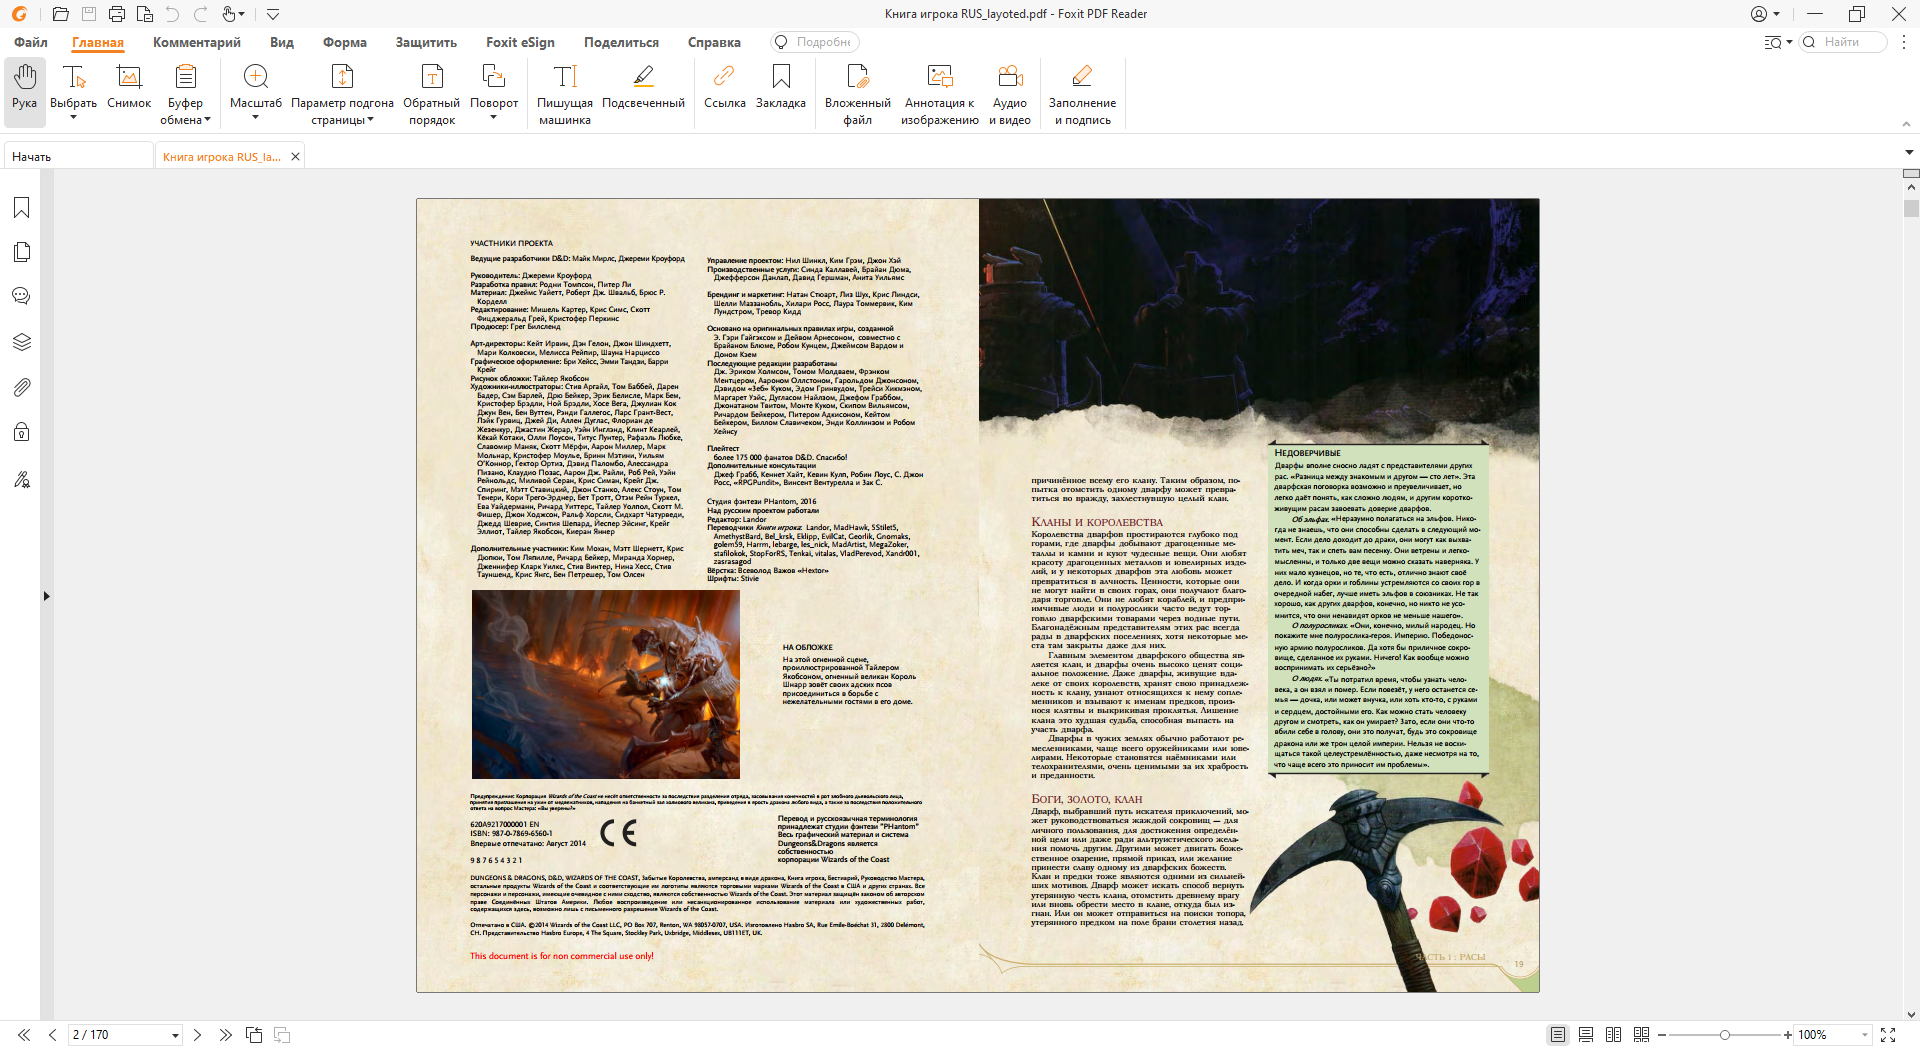Open the 100% zoom level dropdown
This screenshot has width=1920, height=1050.
[x=1865, y=1035]
